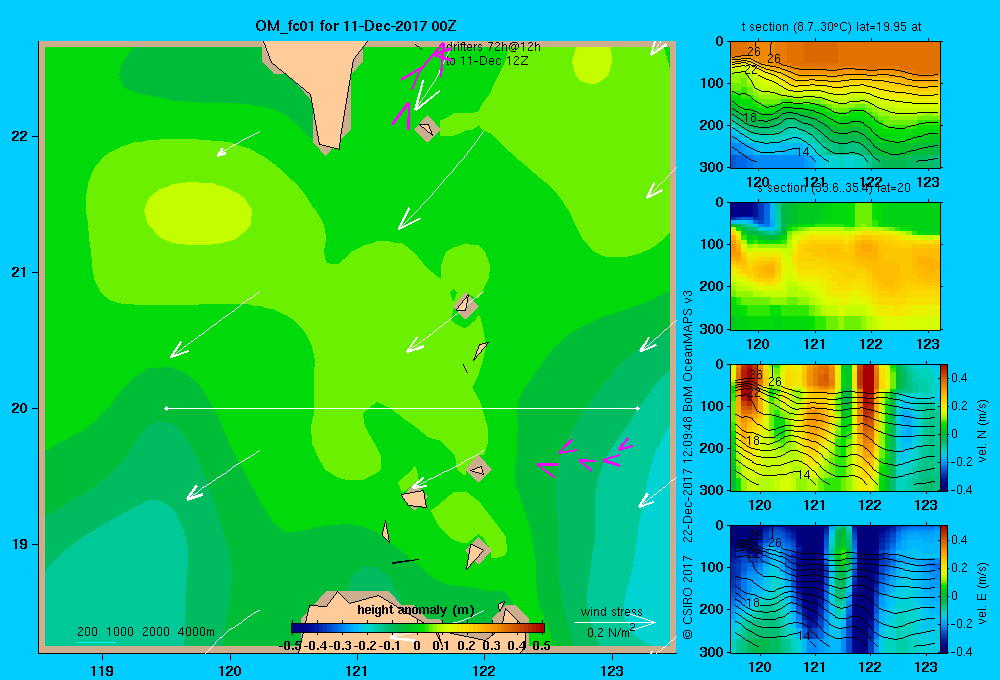This screenshot has width=1000, height=680.
Task: Click the latitude 21 axis label
Action: point(19,272)
